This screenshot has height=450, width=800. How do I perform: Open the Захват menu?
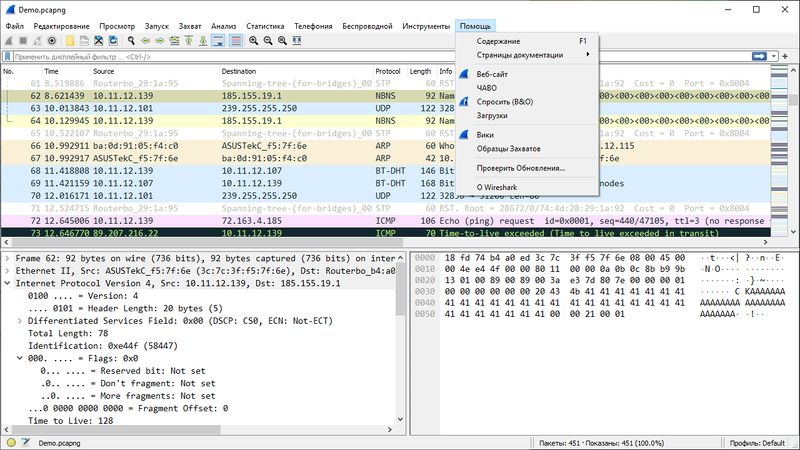click(x=190, y=26)
